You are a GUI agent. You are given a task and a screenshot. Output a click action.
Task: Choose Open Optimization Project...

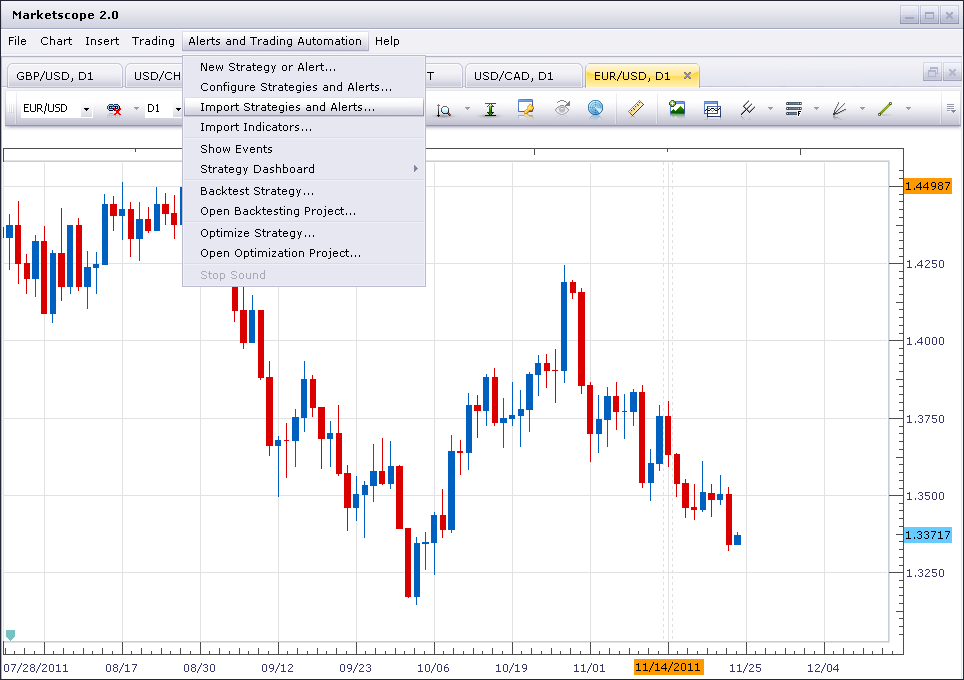[x=304, y=253]
